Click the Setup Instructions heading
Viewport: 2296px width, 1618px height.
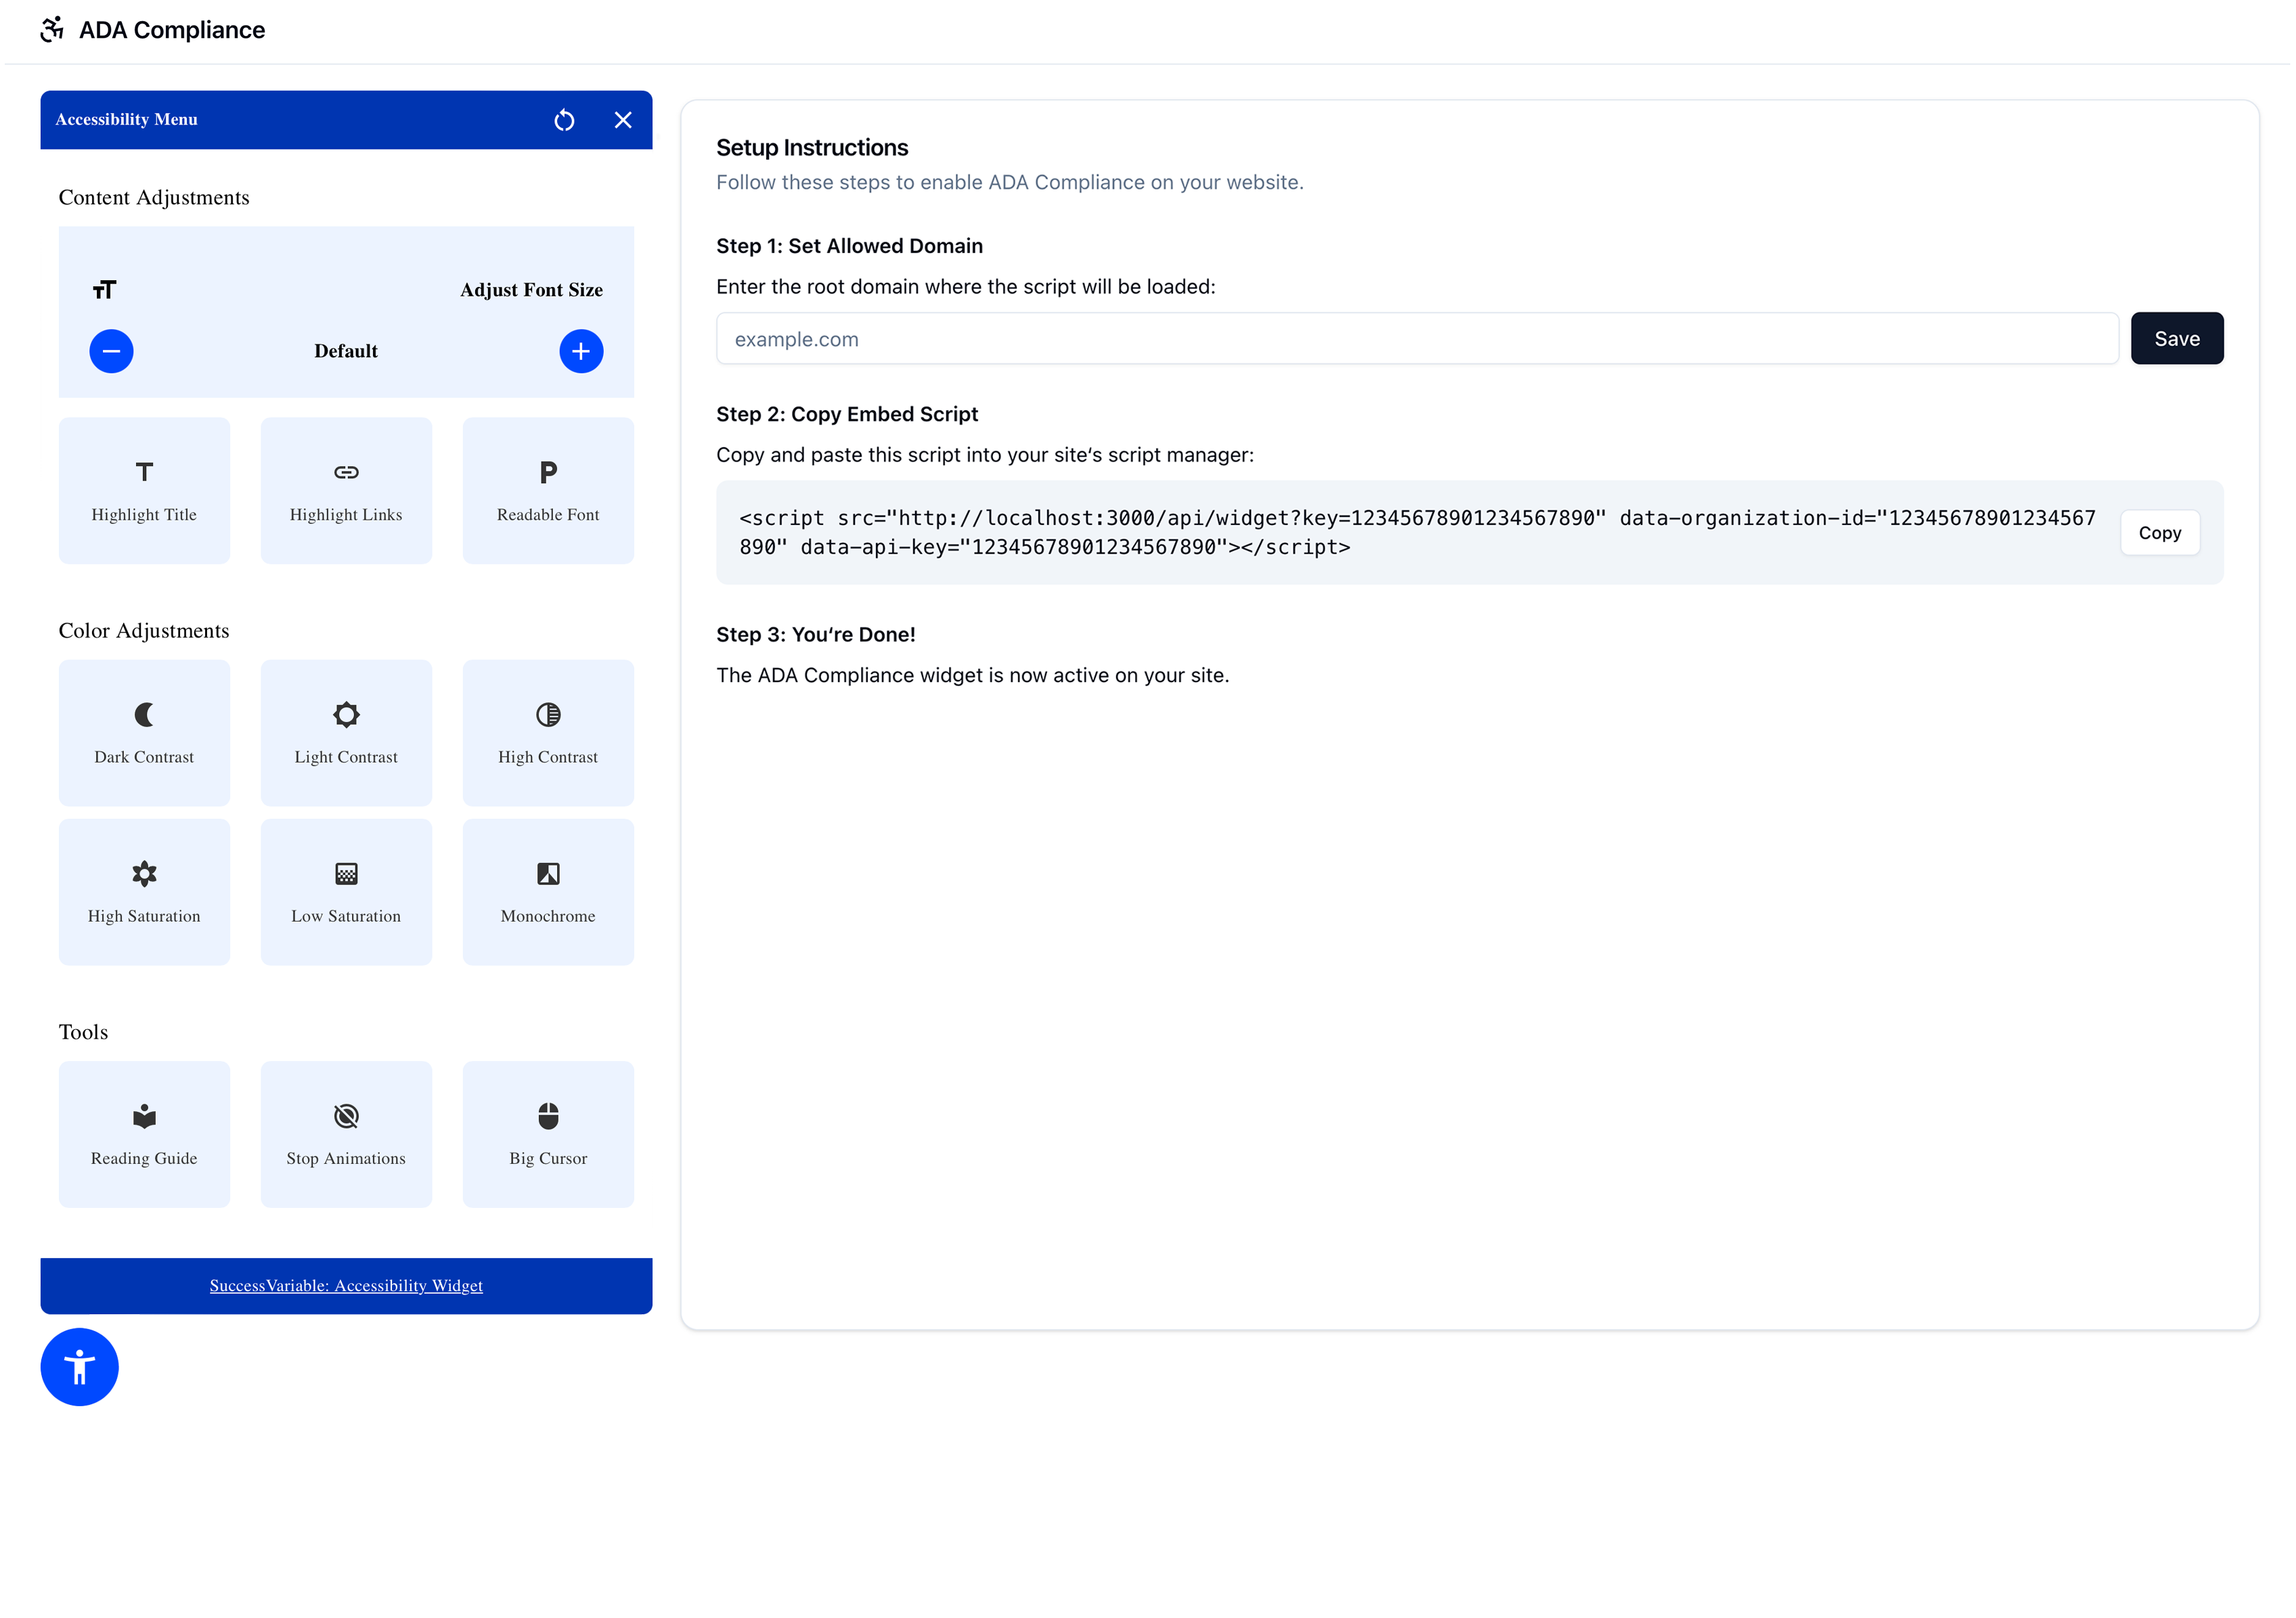coord(812,148)
